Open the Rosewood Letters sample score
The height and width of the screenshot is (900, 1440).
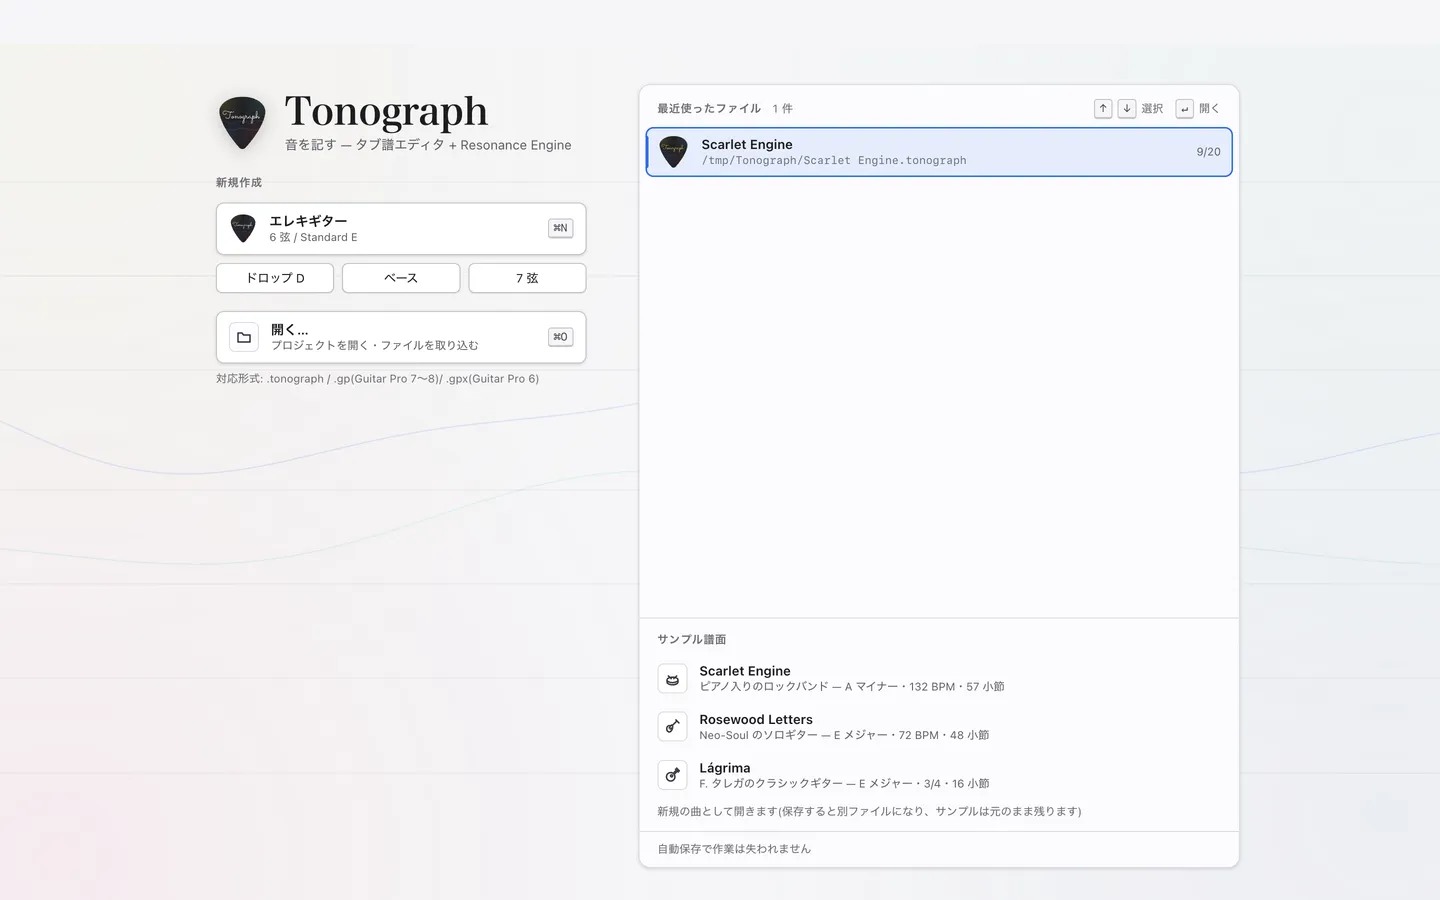point(939,727)
